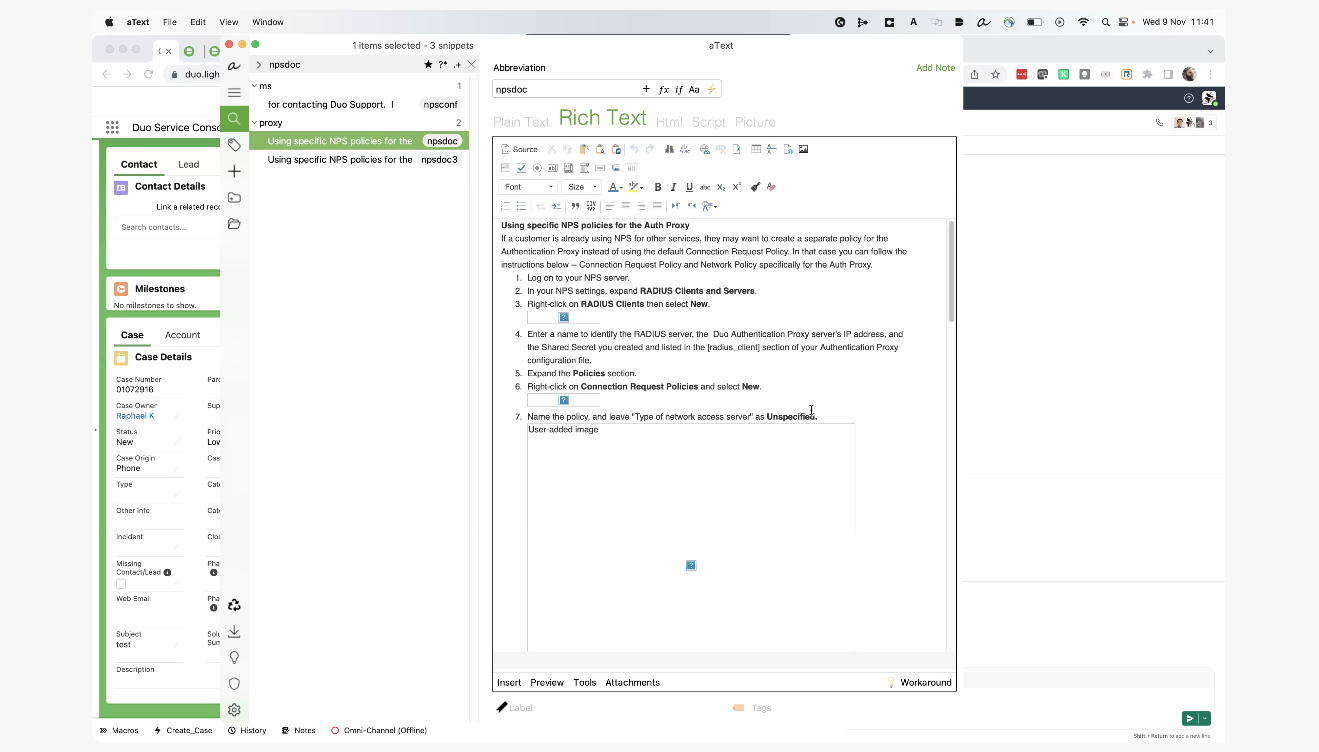Screen dimensions: 1319x752
Task: Insert a radio button form element
Action: (537, 168)
